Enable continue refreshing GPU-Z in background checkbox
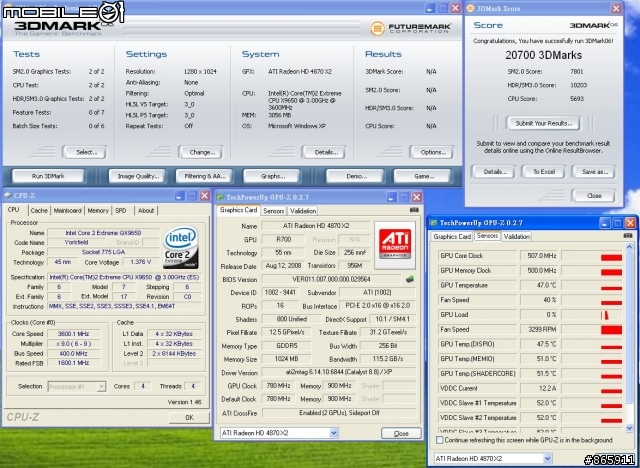Image resolution: width=640 pixels, height=468 pixels. pos(439,440)
